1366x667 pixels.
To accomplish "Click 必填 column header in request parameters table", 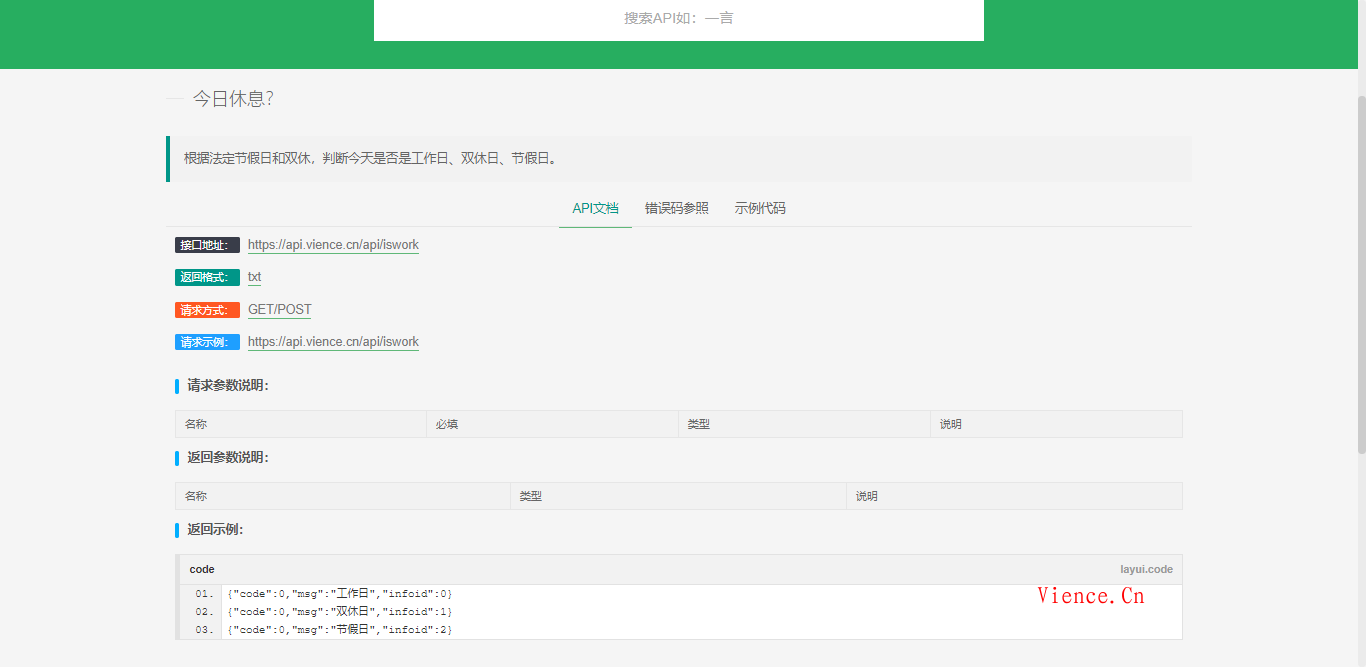I will [x=447, y=424].
